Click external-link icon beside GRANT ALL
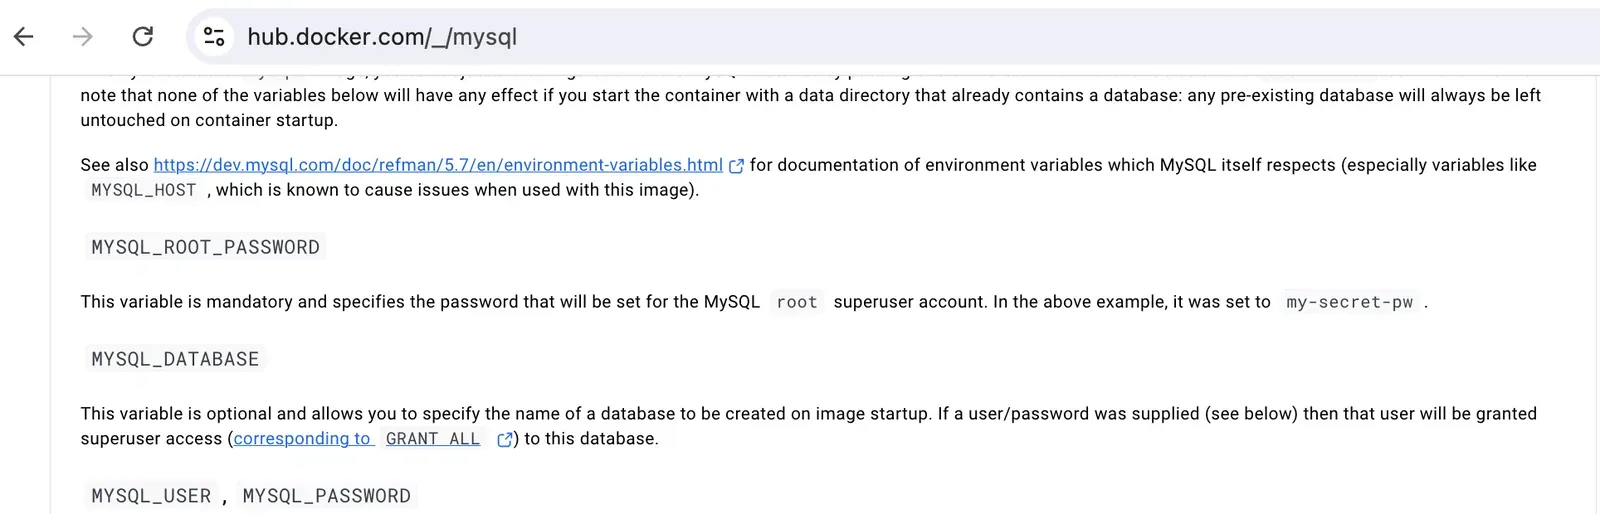 [x=505, y=439]
